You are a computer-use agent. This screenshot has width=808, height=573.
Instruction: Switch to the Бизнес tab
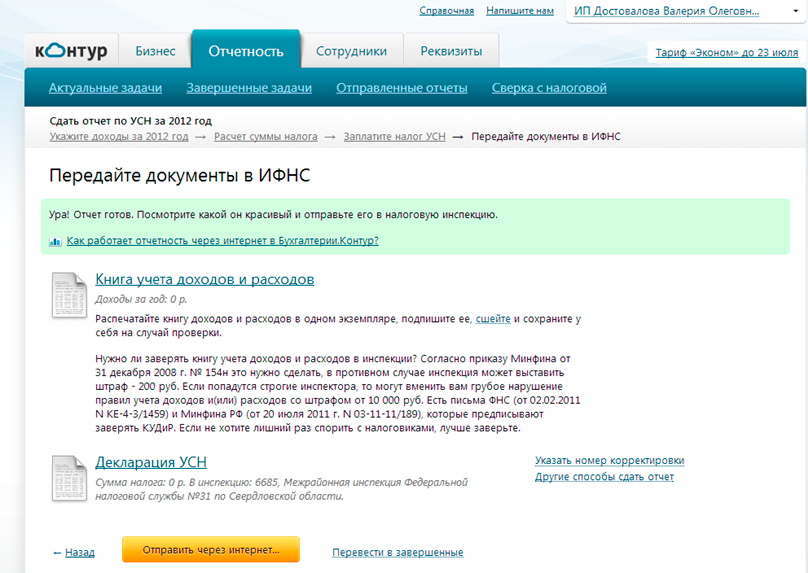[x=155, y=51]
